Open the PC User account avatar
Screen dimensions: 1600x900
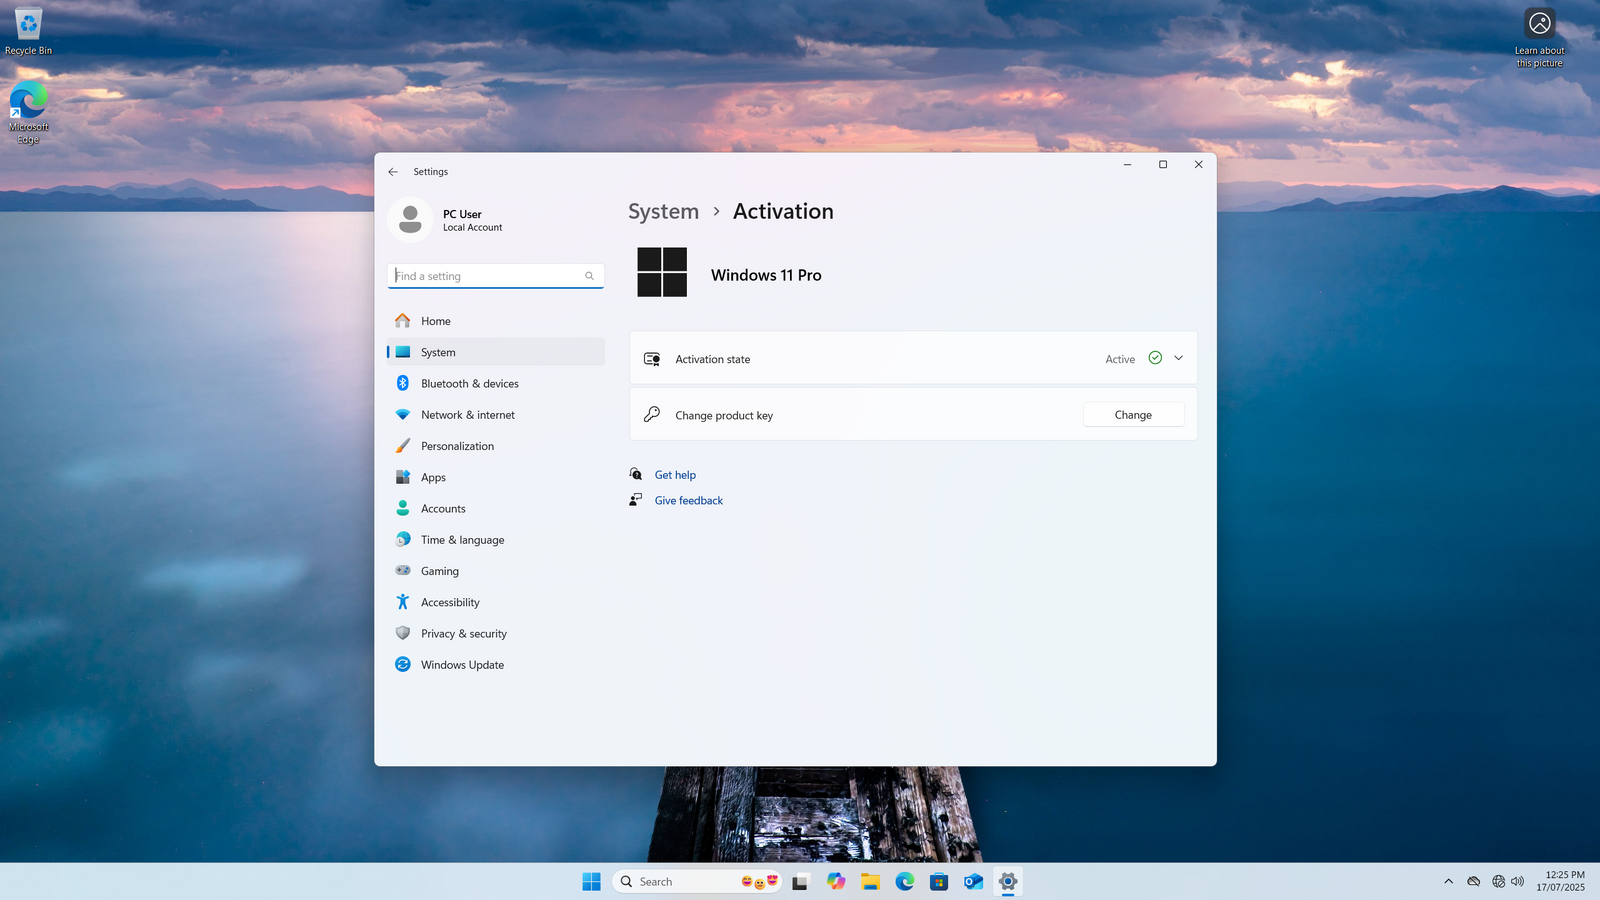(410, 220)
